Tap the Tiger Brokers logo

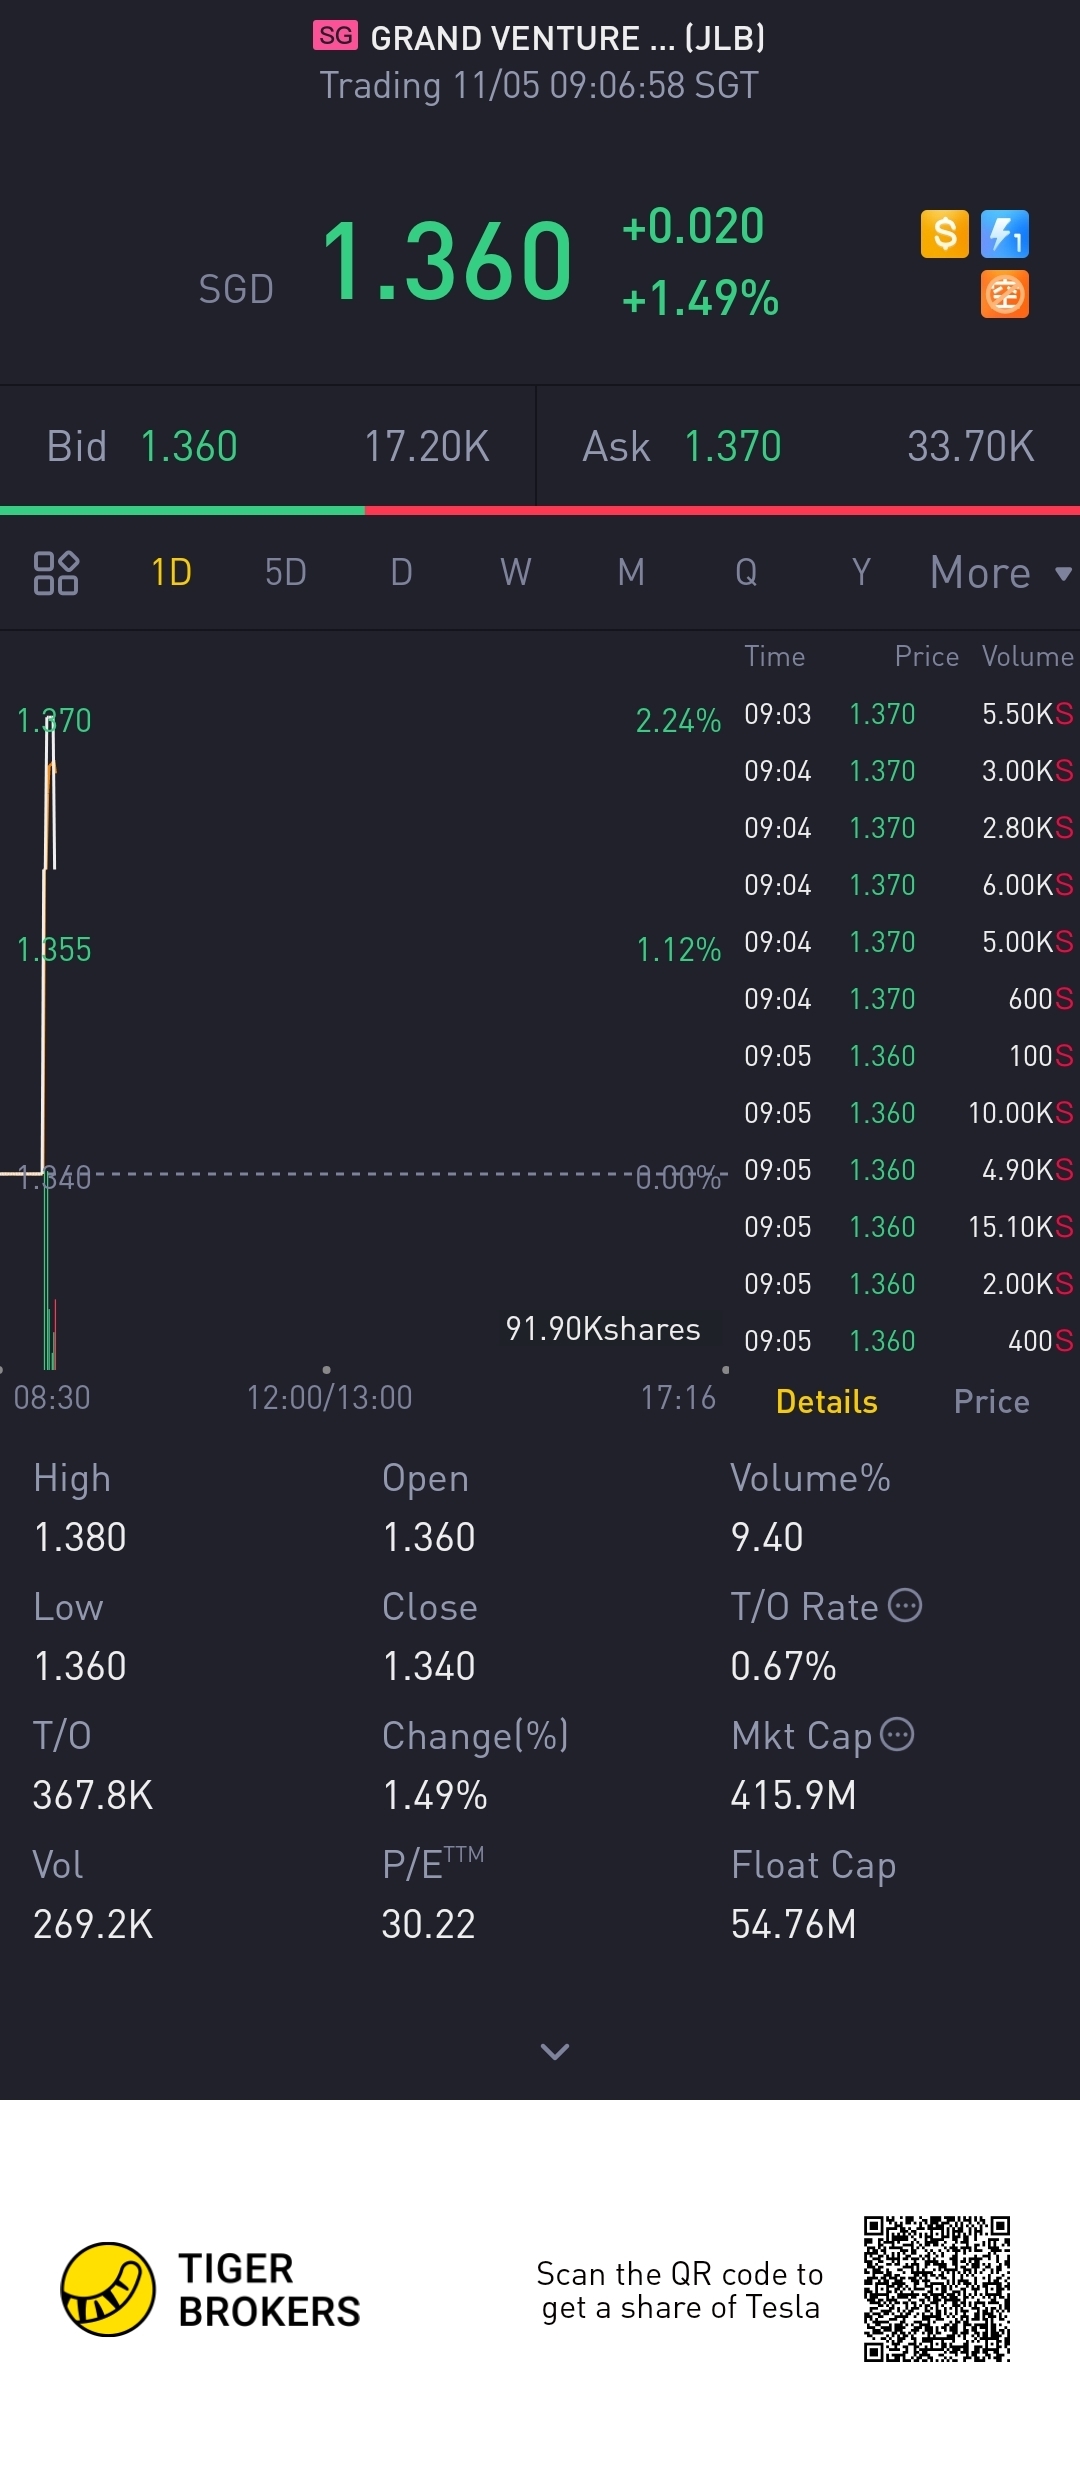(x=108, y=2289)
